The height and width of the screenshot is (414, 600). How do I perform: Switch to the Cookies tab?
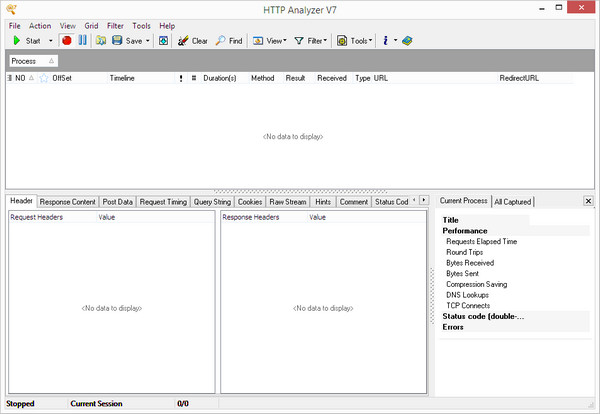click(250, 202)
